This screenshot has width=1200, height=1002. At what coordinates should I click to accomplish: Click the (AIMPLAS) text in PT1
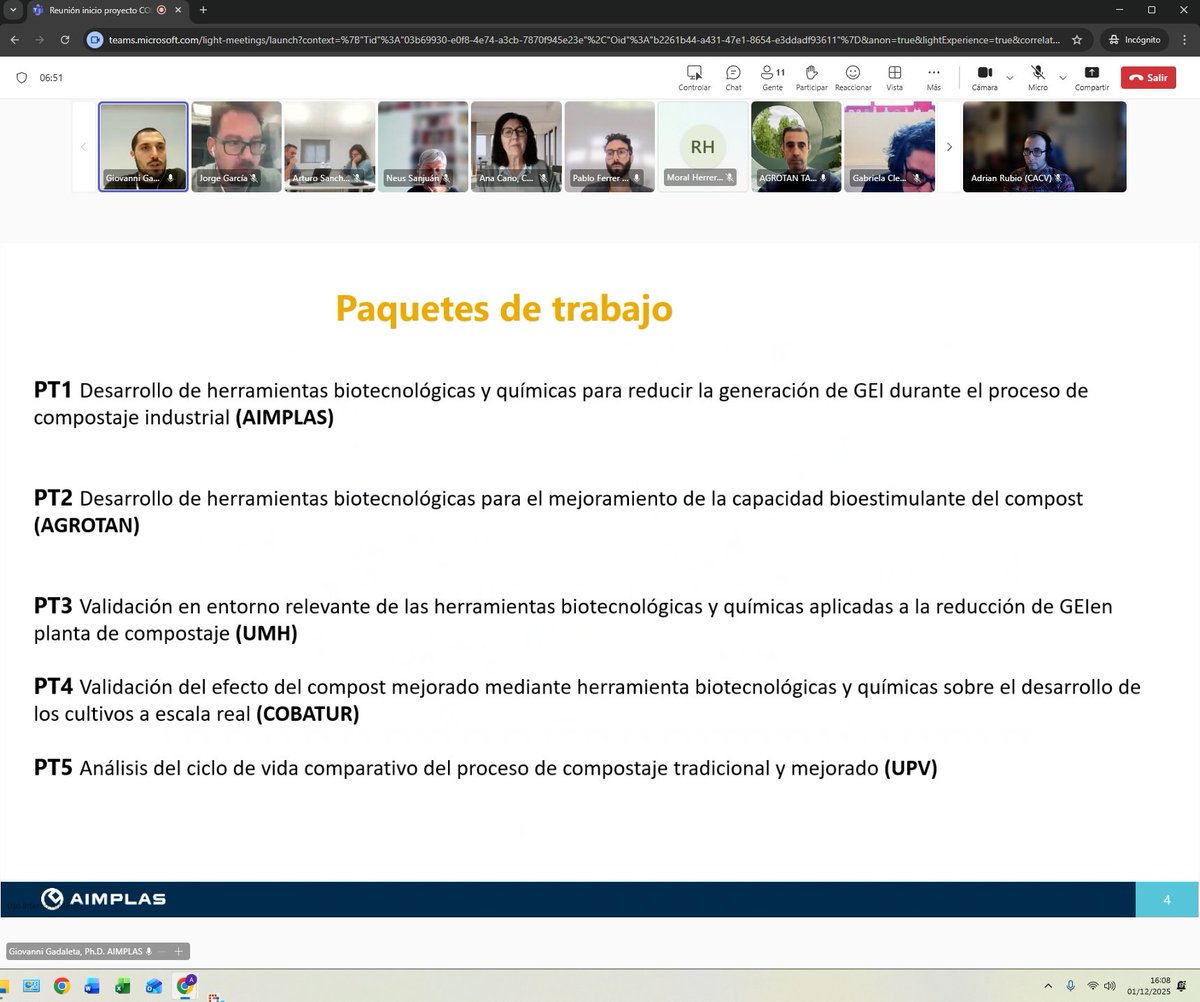point(285,418)
